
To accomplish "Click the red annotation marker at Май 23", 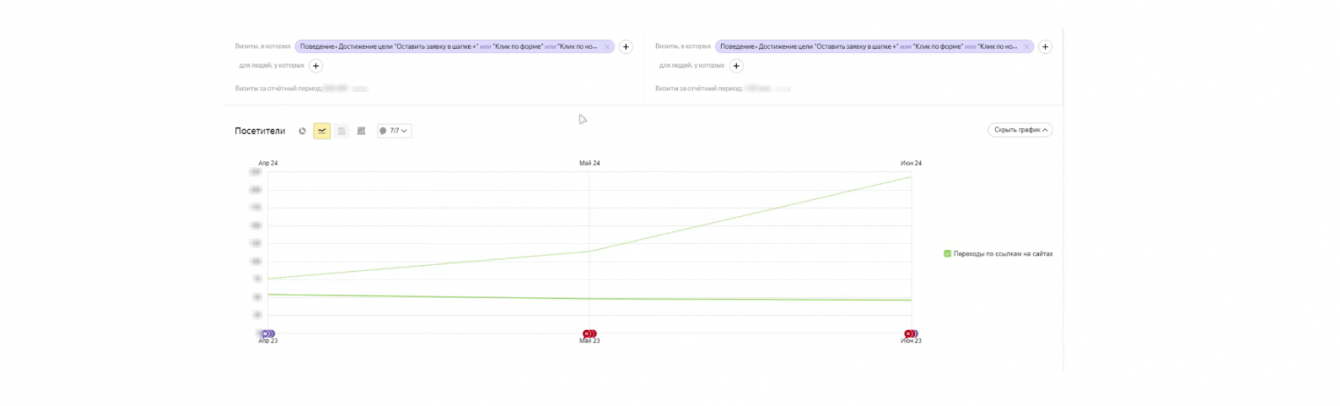I will tap(589, 333).
